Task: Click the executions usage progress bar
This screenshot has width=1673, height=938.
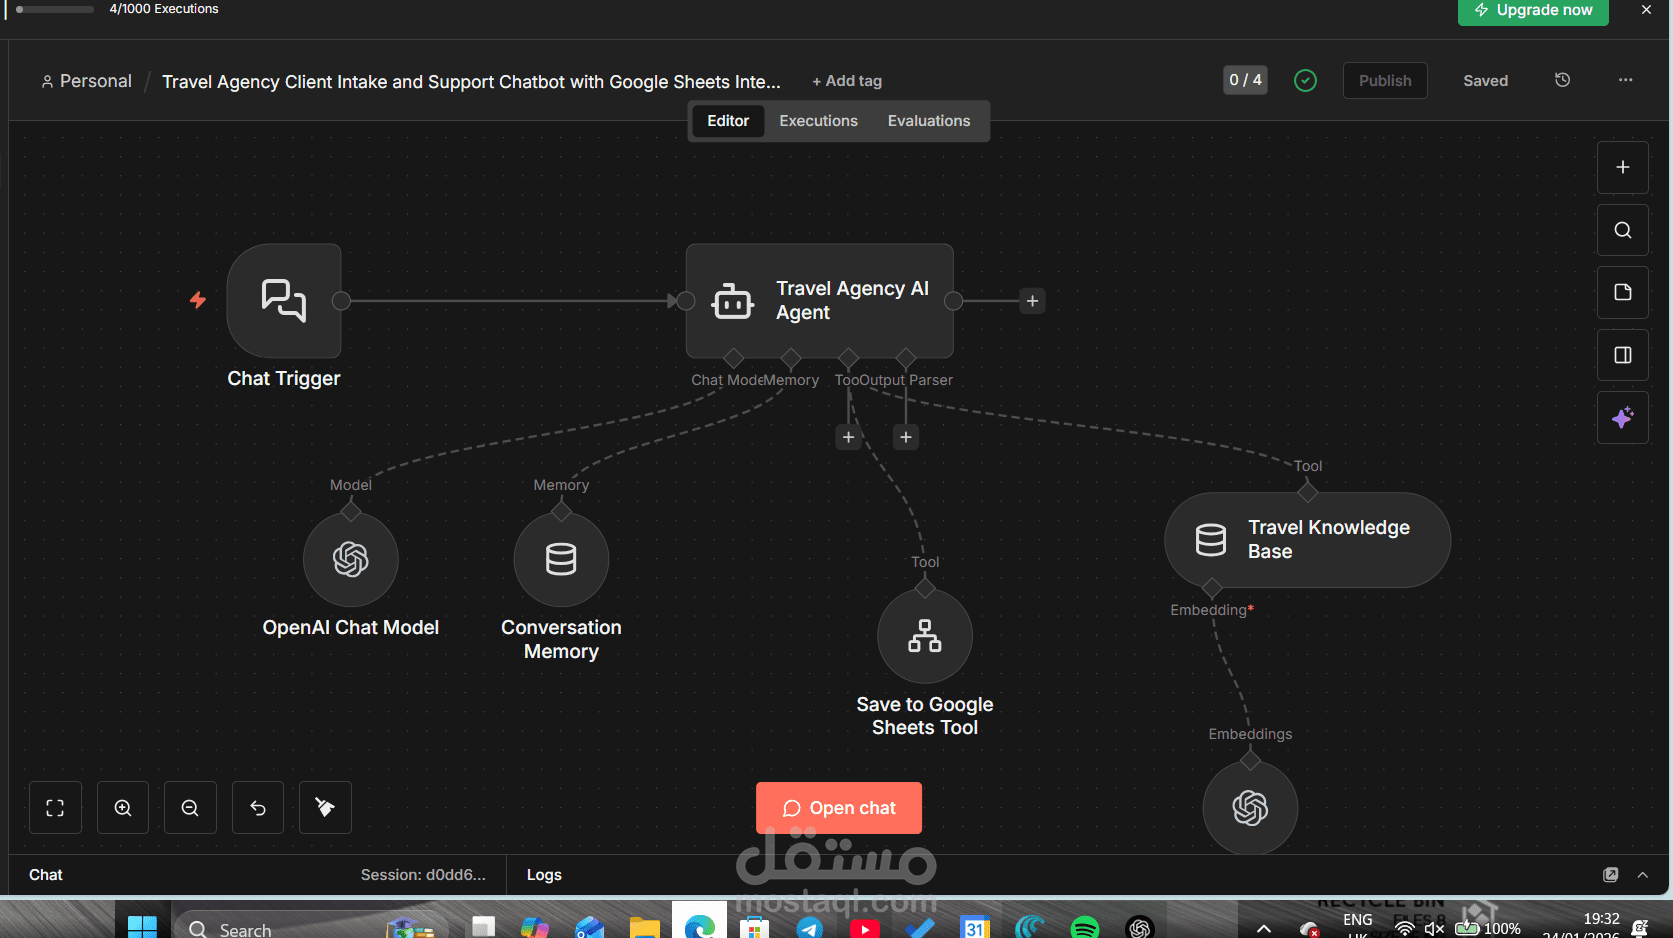Action: [53, 8]
